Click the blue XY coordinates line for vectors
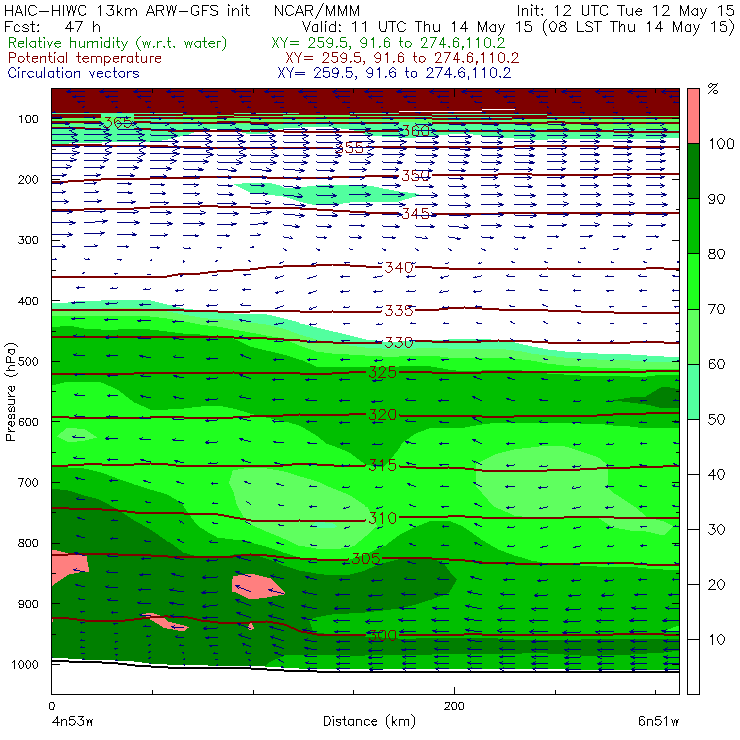 395,73
